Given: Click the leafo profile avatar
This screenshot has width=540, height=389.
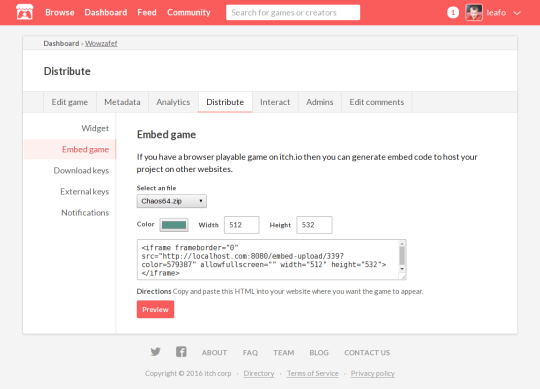Looking at the screenshot, I should [474, 12].
